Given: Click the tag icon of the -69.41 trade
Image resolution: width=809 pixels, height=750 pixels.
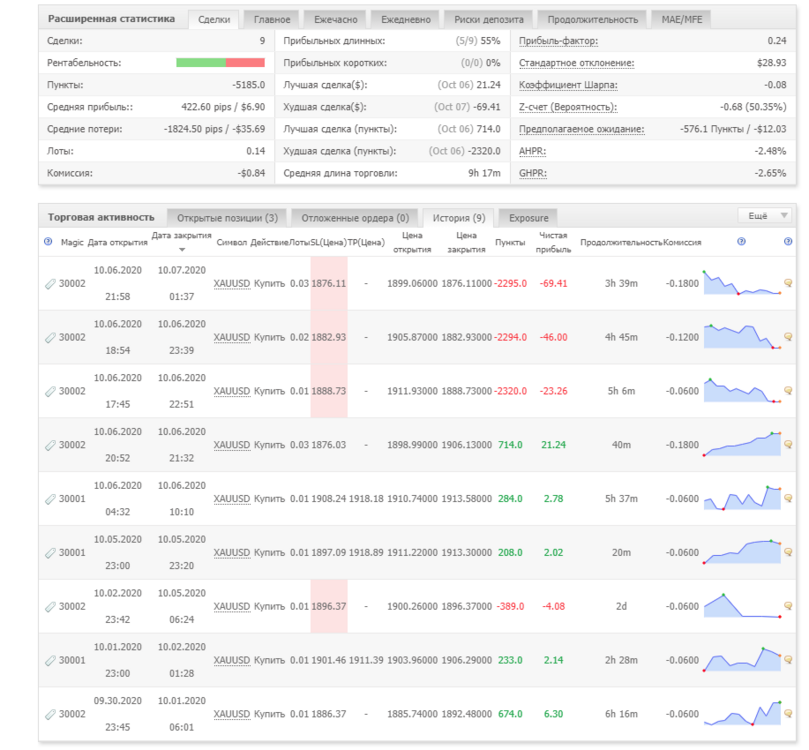Looking at the screenshot, I should click(x=50, y=284).
